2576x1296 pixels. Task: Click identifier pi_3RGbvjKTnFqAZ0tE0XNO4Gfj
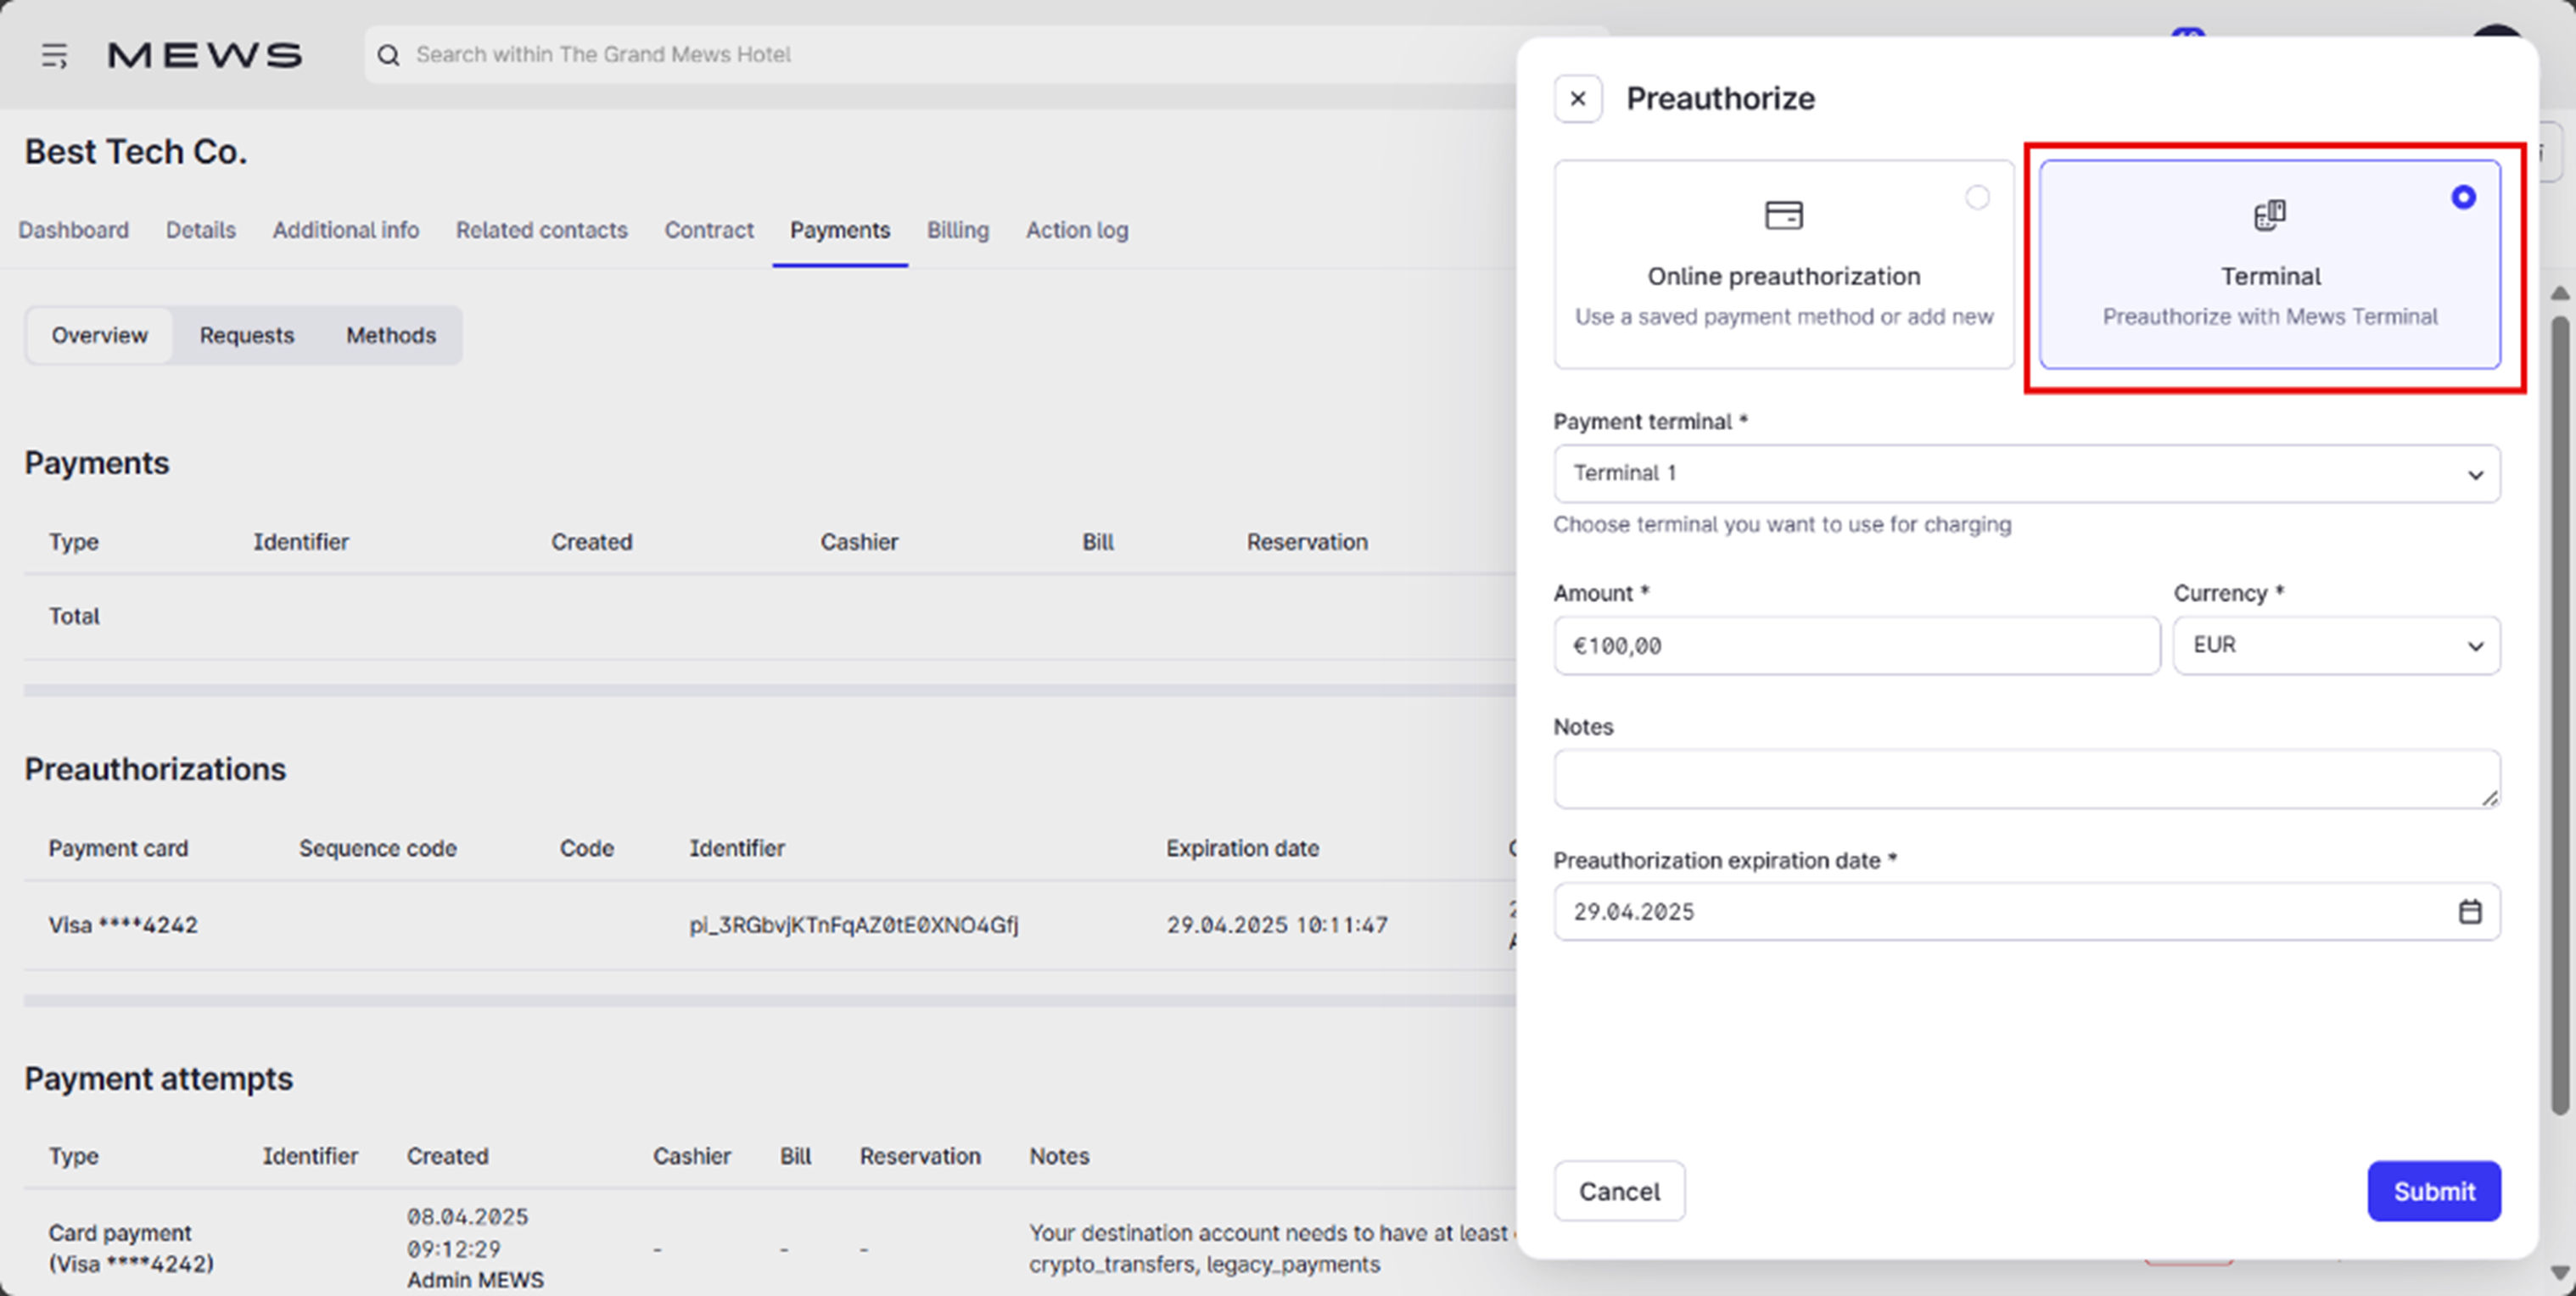click(x=853, y=925)
